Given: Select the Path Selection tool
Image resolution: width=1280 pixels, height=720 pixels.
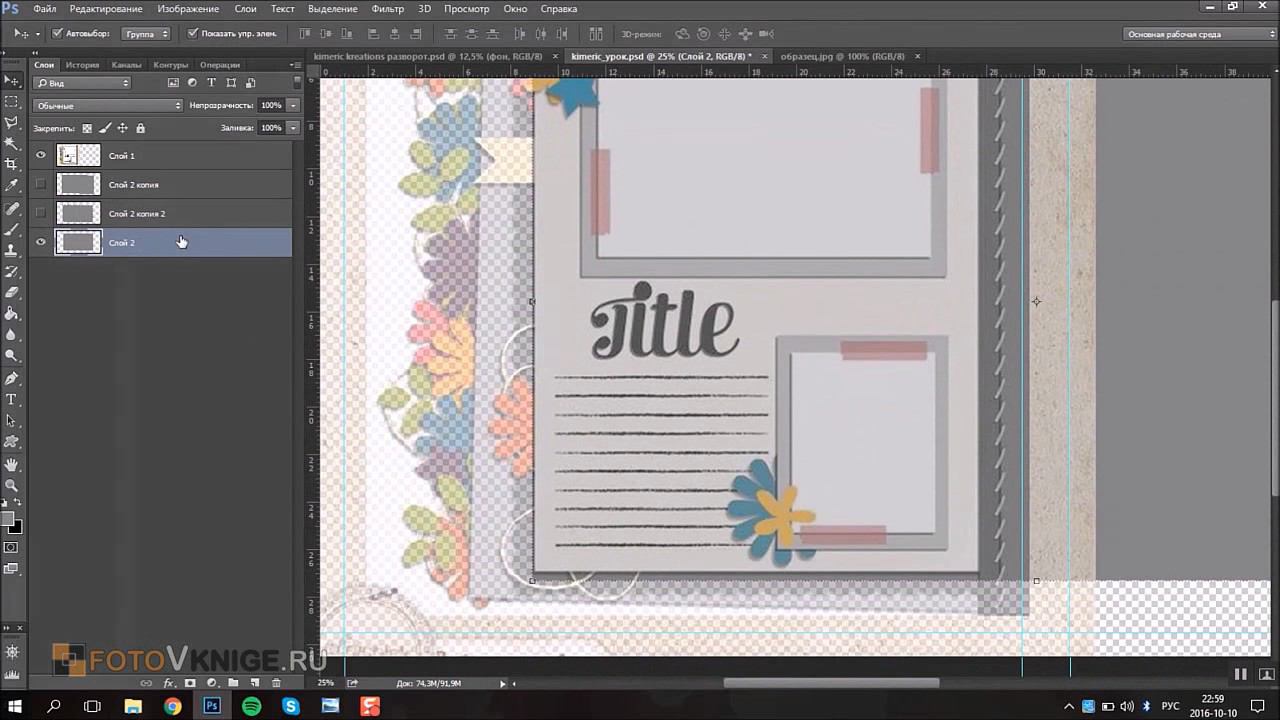Looking at the screenshot, I should point(12,421).
